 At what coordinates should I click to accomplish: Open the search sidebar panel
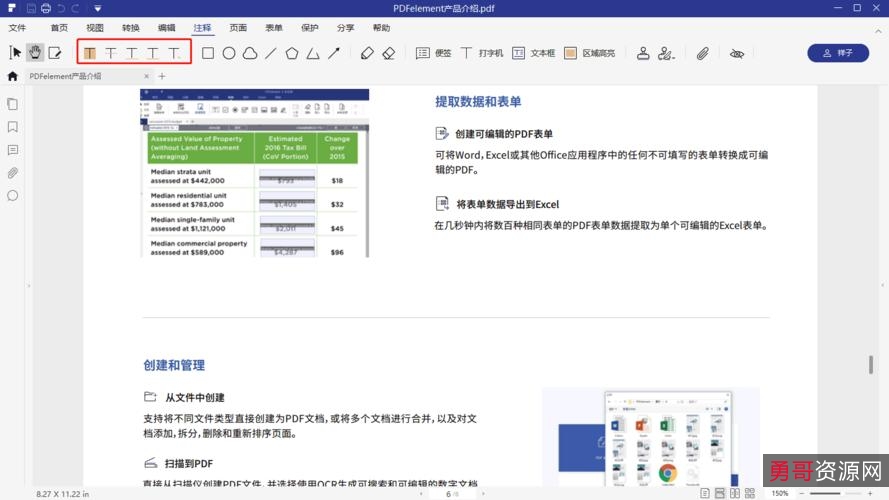pyautogui.click(x=12, y=196)
